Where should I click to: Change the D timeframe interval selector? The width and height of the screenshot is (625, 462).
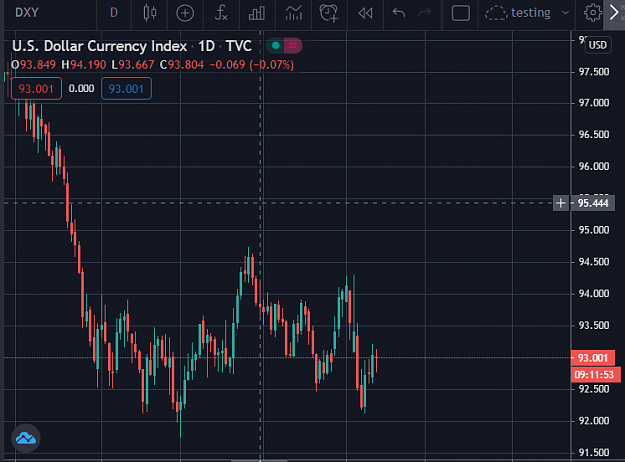114,13
